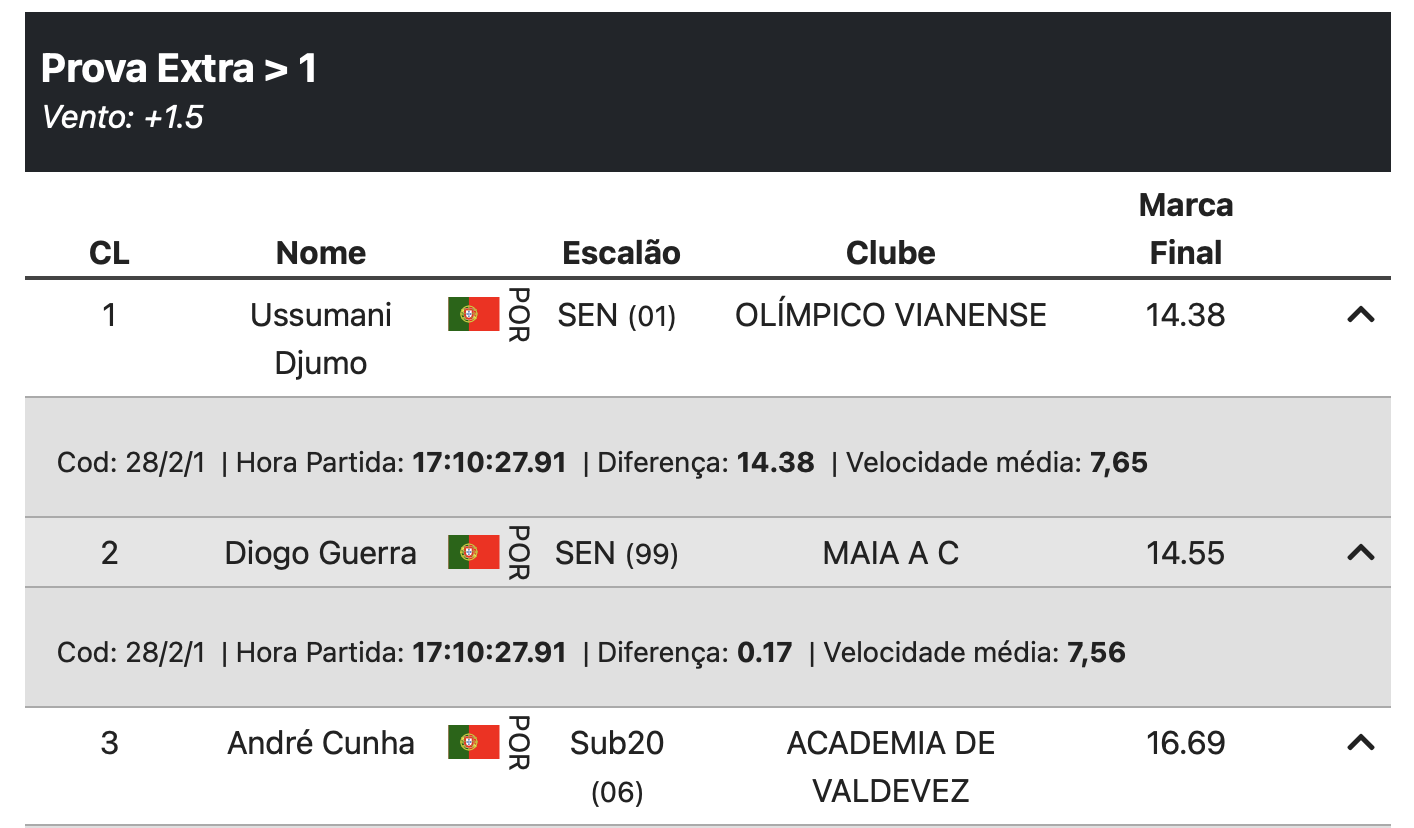Screen dimensions: 1414x828
Task: Click club OLÍMPICO VIANENSE
Action: tap(891, 315)
